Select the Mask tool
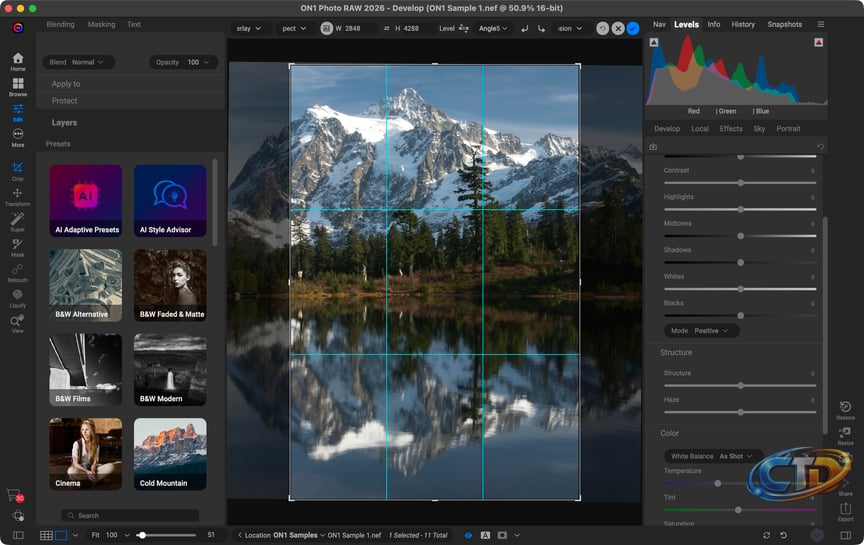The width and height of the screenshot is (864, 545). coord(18,247)
